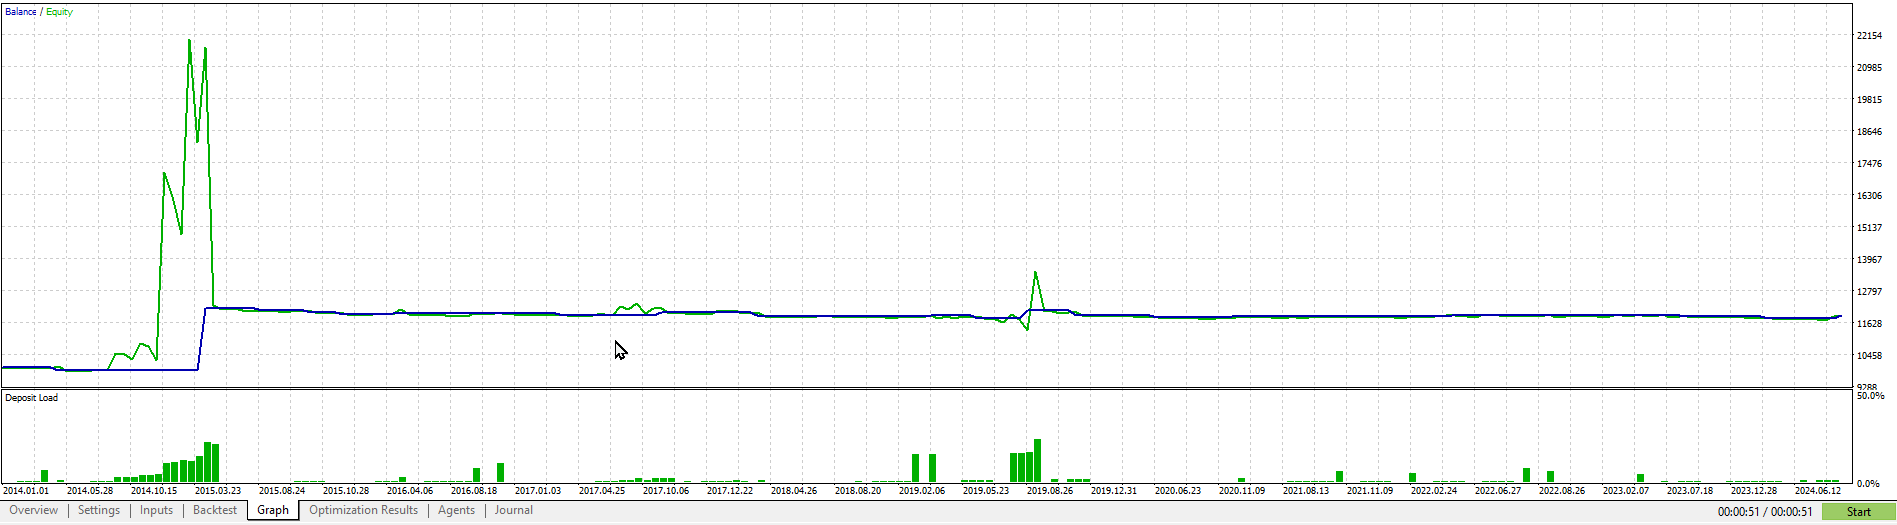Click the 2023.07.18 date label
The image size is (1897, 525).
(x=1690, y=491)
